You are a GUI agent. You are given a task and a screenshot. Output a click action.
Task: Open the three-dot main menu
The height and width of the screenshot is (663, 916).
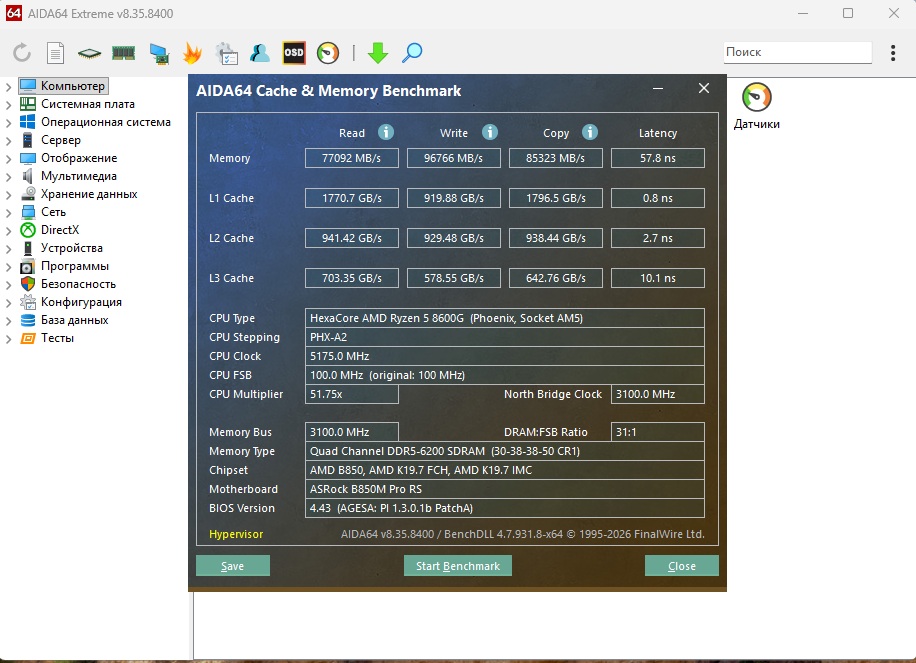pyautogui.click(x=893, y=53)
